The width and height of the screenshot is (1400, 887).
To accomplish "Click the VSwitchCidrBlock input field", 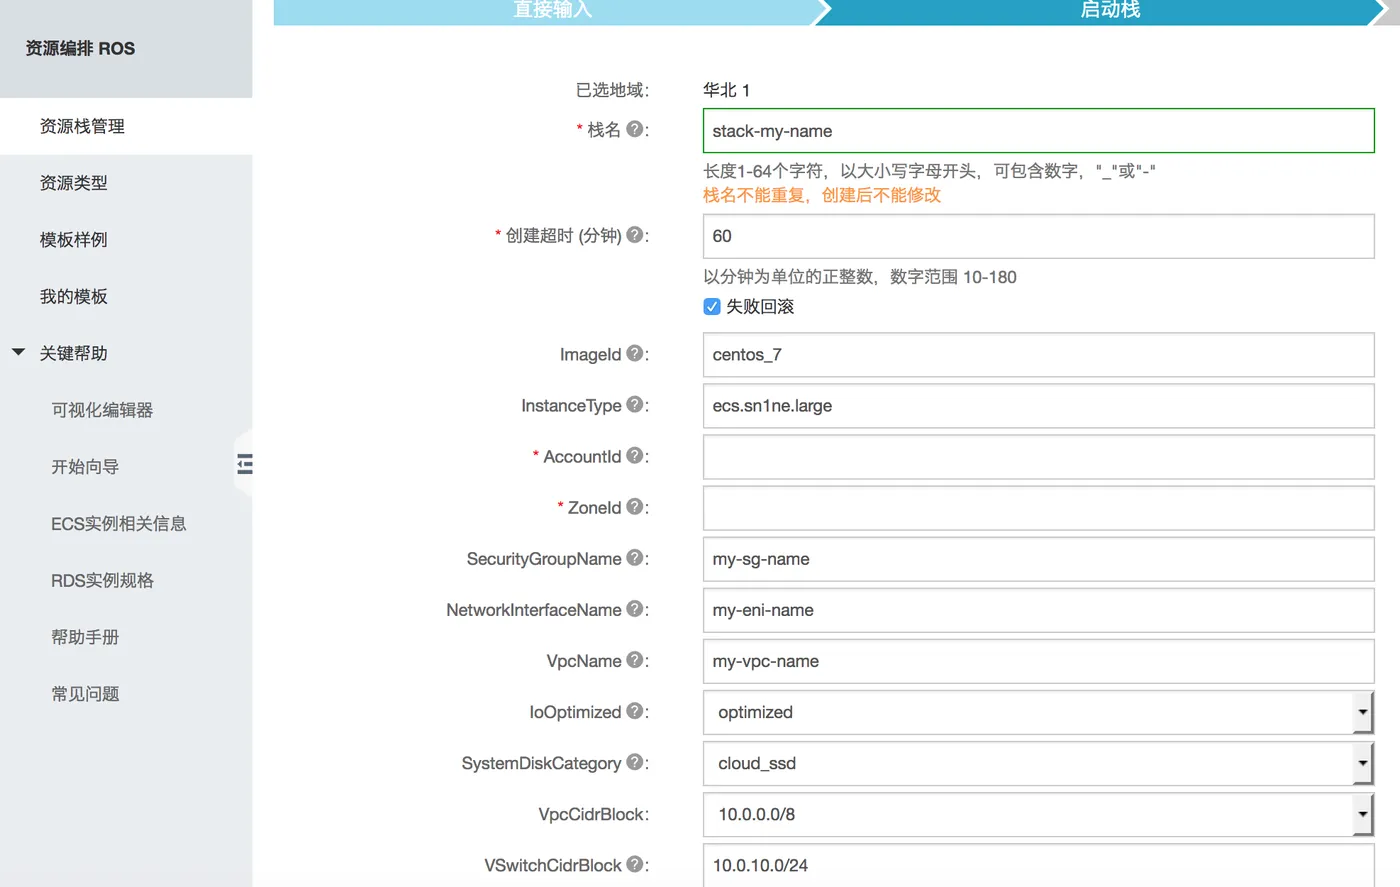I will pos(1038,865).
